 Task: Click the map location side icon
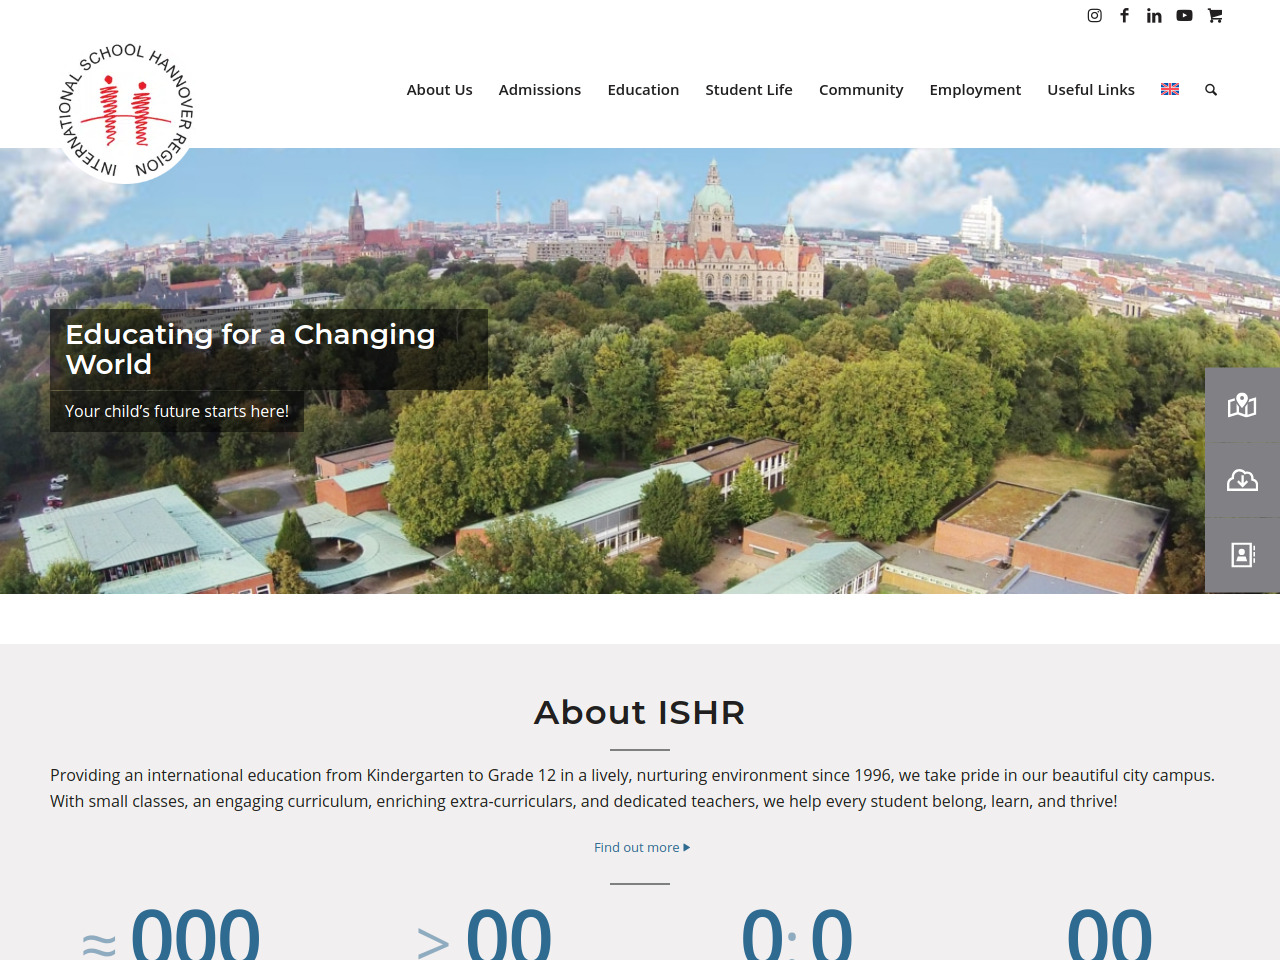[1242, 405]
